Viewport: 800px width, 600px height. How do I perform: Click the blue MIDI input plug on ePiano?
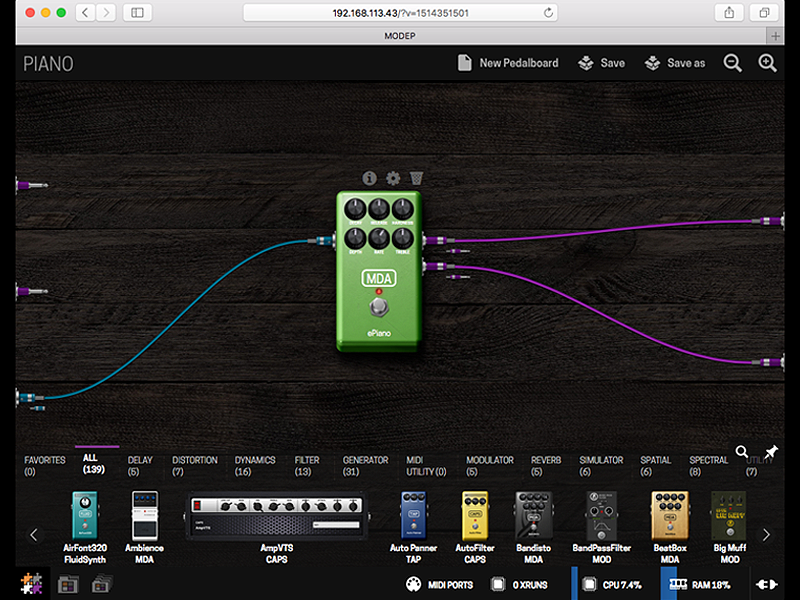click(x=321, y=240)
